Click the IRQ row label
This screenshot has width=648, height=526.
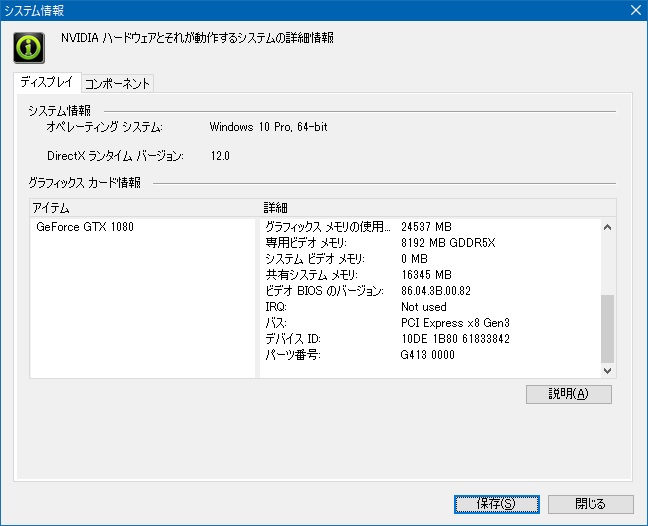tap(276, 307)
